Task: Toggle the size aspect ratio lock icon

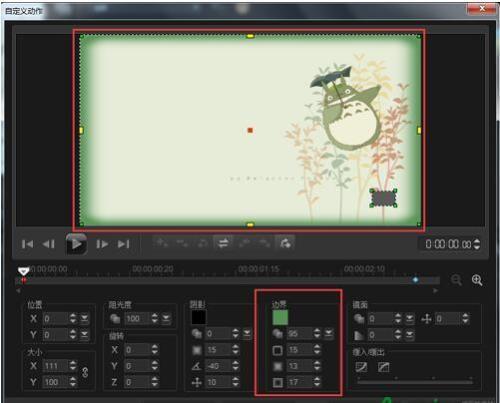Action: pos(85,372)
